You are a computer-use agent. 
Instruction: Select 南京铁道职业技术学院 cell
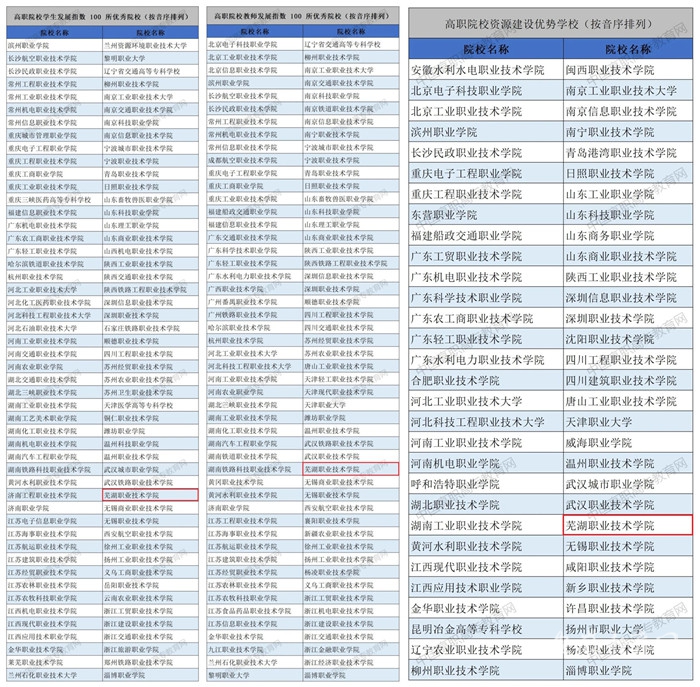[x=351, y=108]
